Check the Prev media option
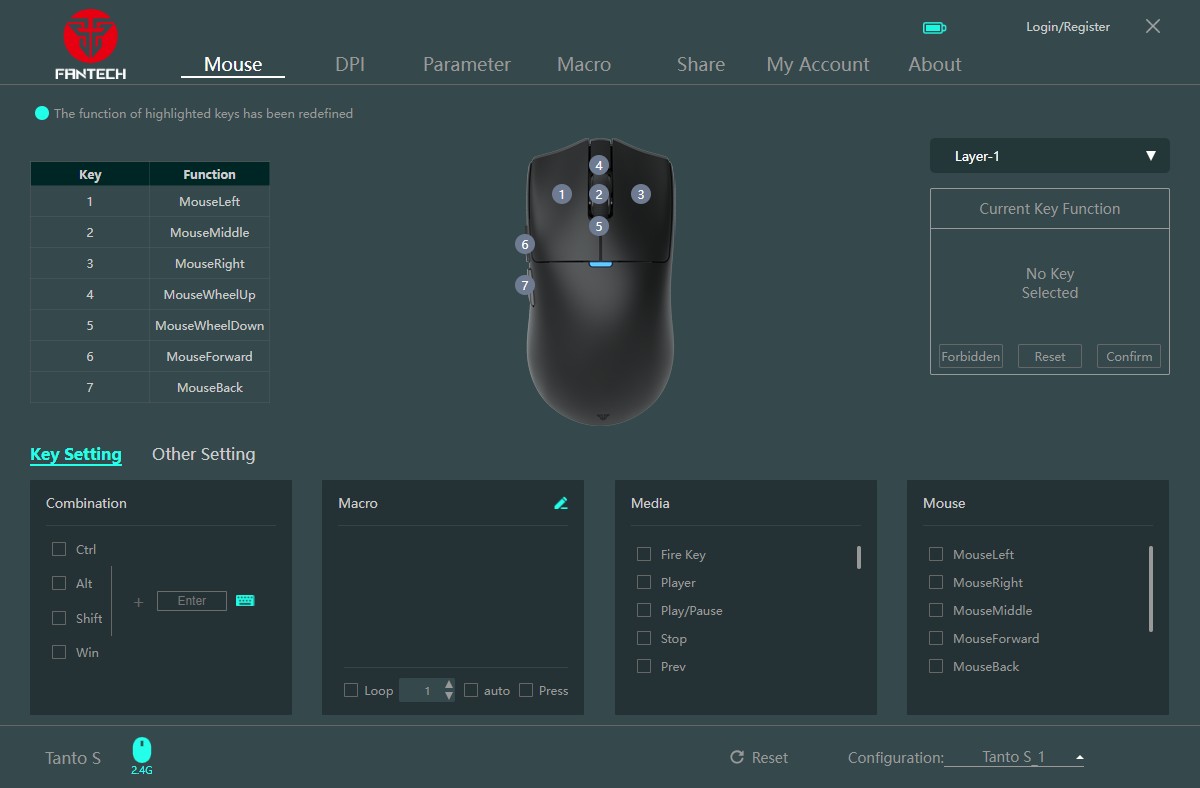The width and height of the screenshot is (1200, 788). tap(644, 666)
